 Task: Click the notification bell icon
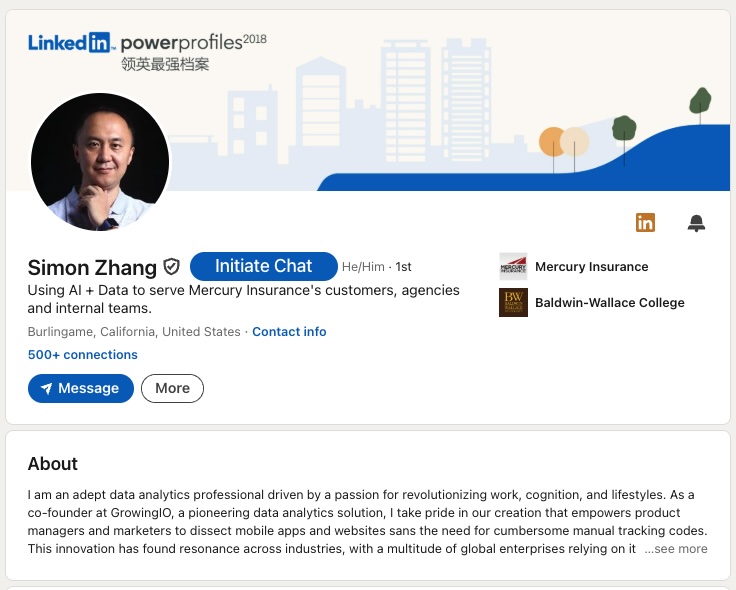click(x=696, y=223)
